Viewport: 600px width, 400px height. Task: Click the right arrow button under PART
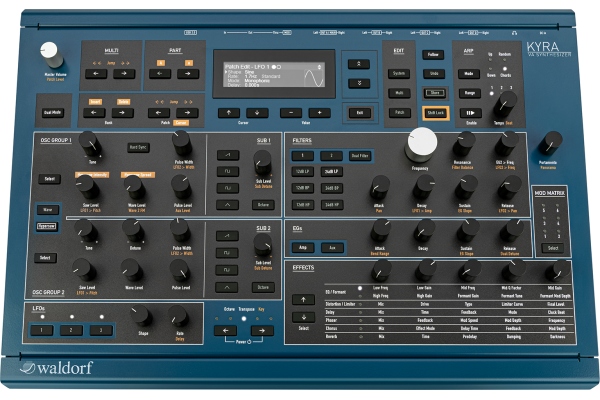pyautogui.click(x=188, y=73)
